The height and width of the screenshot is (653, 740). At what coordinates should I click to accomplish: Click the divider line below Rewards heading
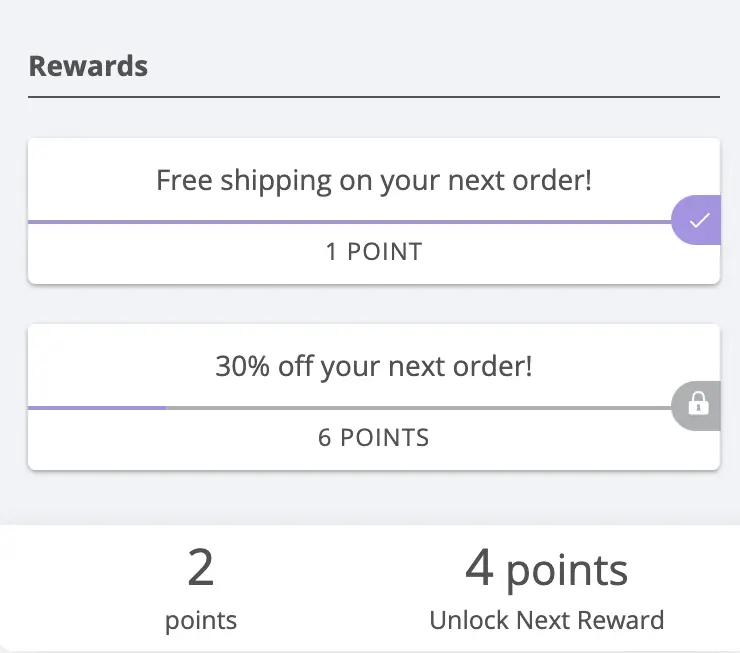pyautogui.click(x=374, y=97)
